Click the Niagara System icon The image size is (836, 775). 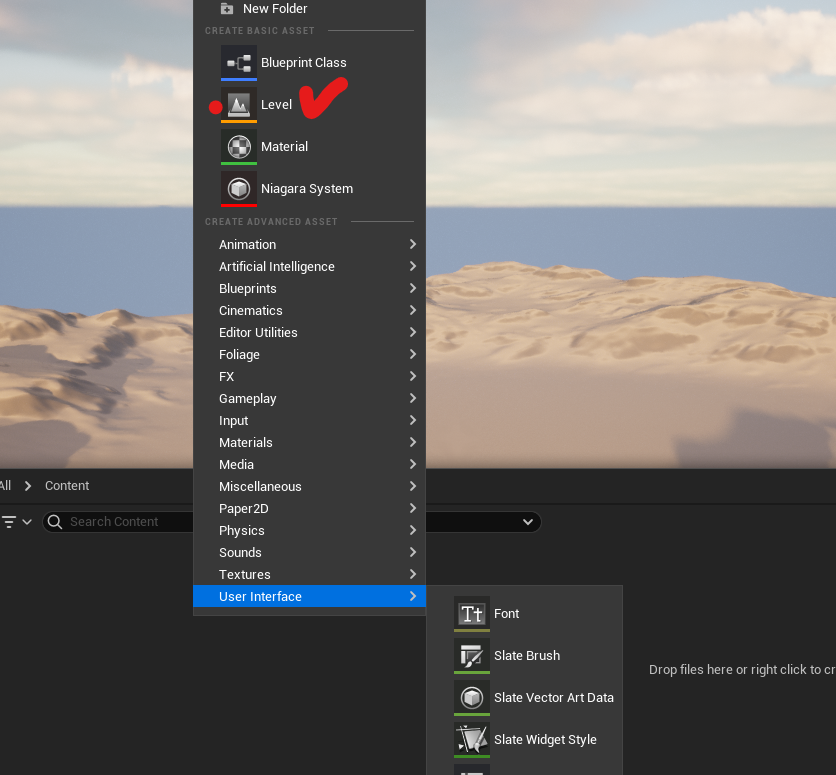click(x=239, y=189)
